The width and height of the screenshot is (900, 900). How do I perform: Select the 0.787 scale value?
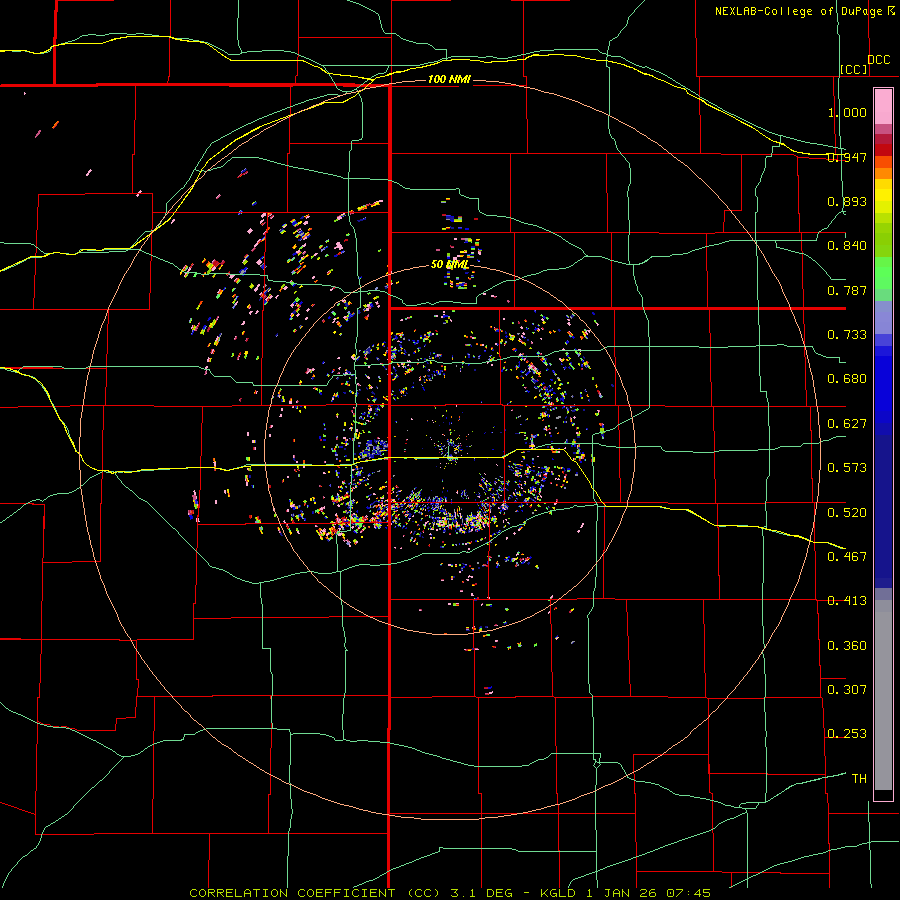847,290
